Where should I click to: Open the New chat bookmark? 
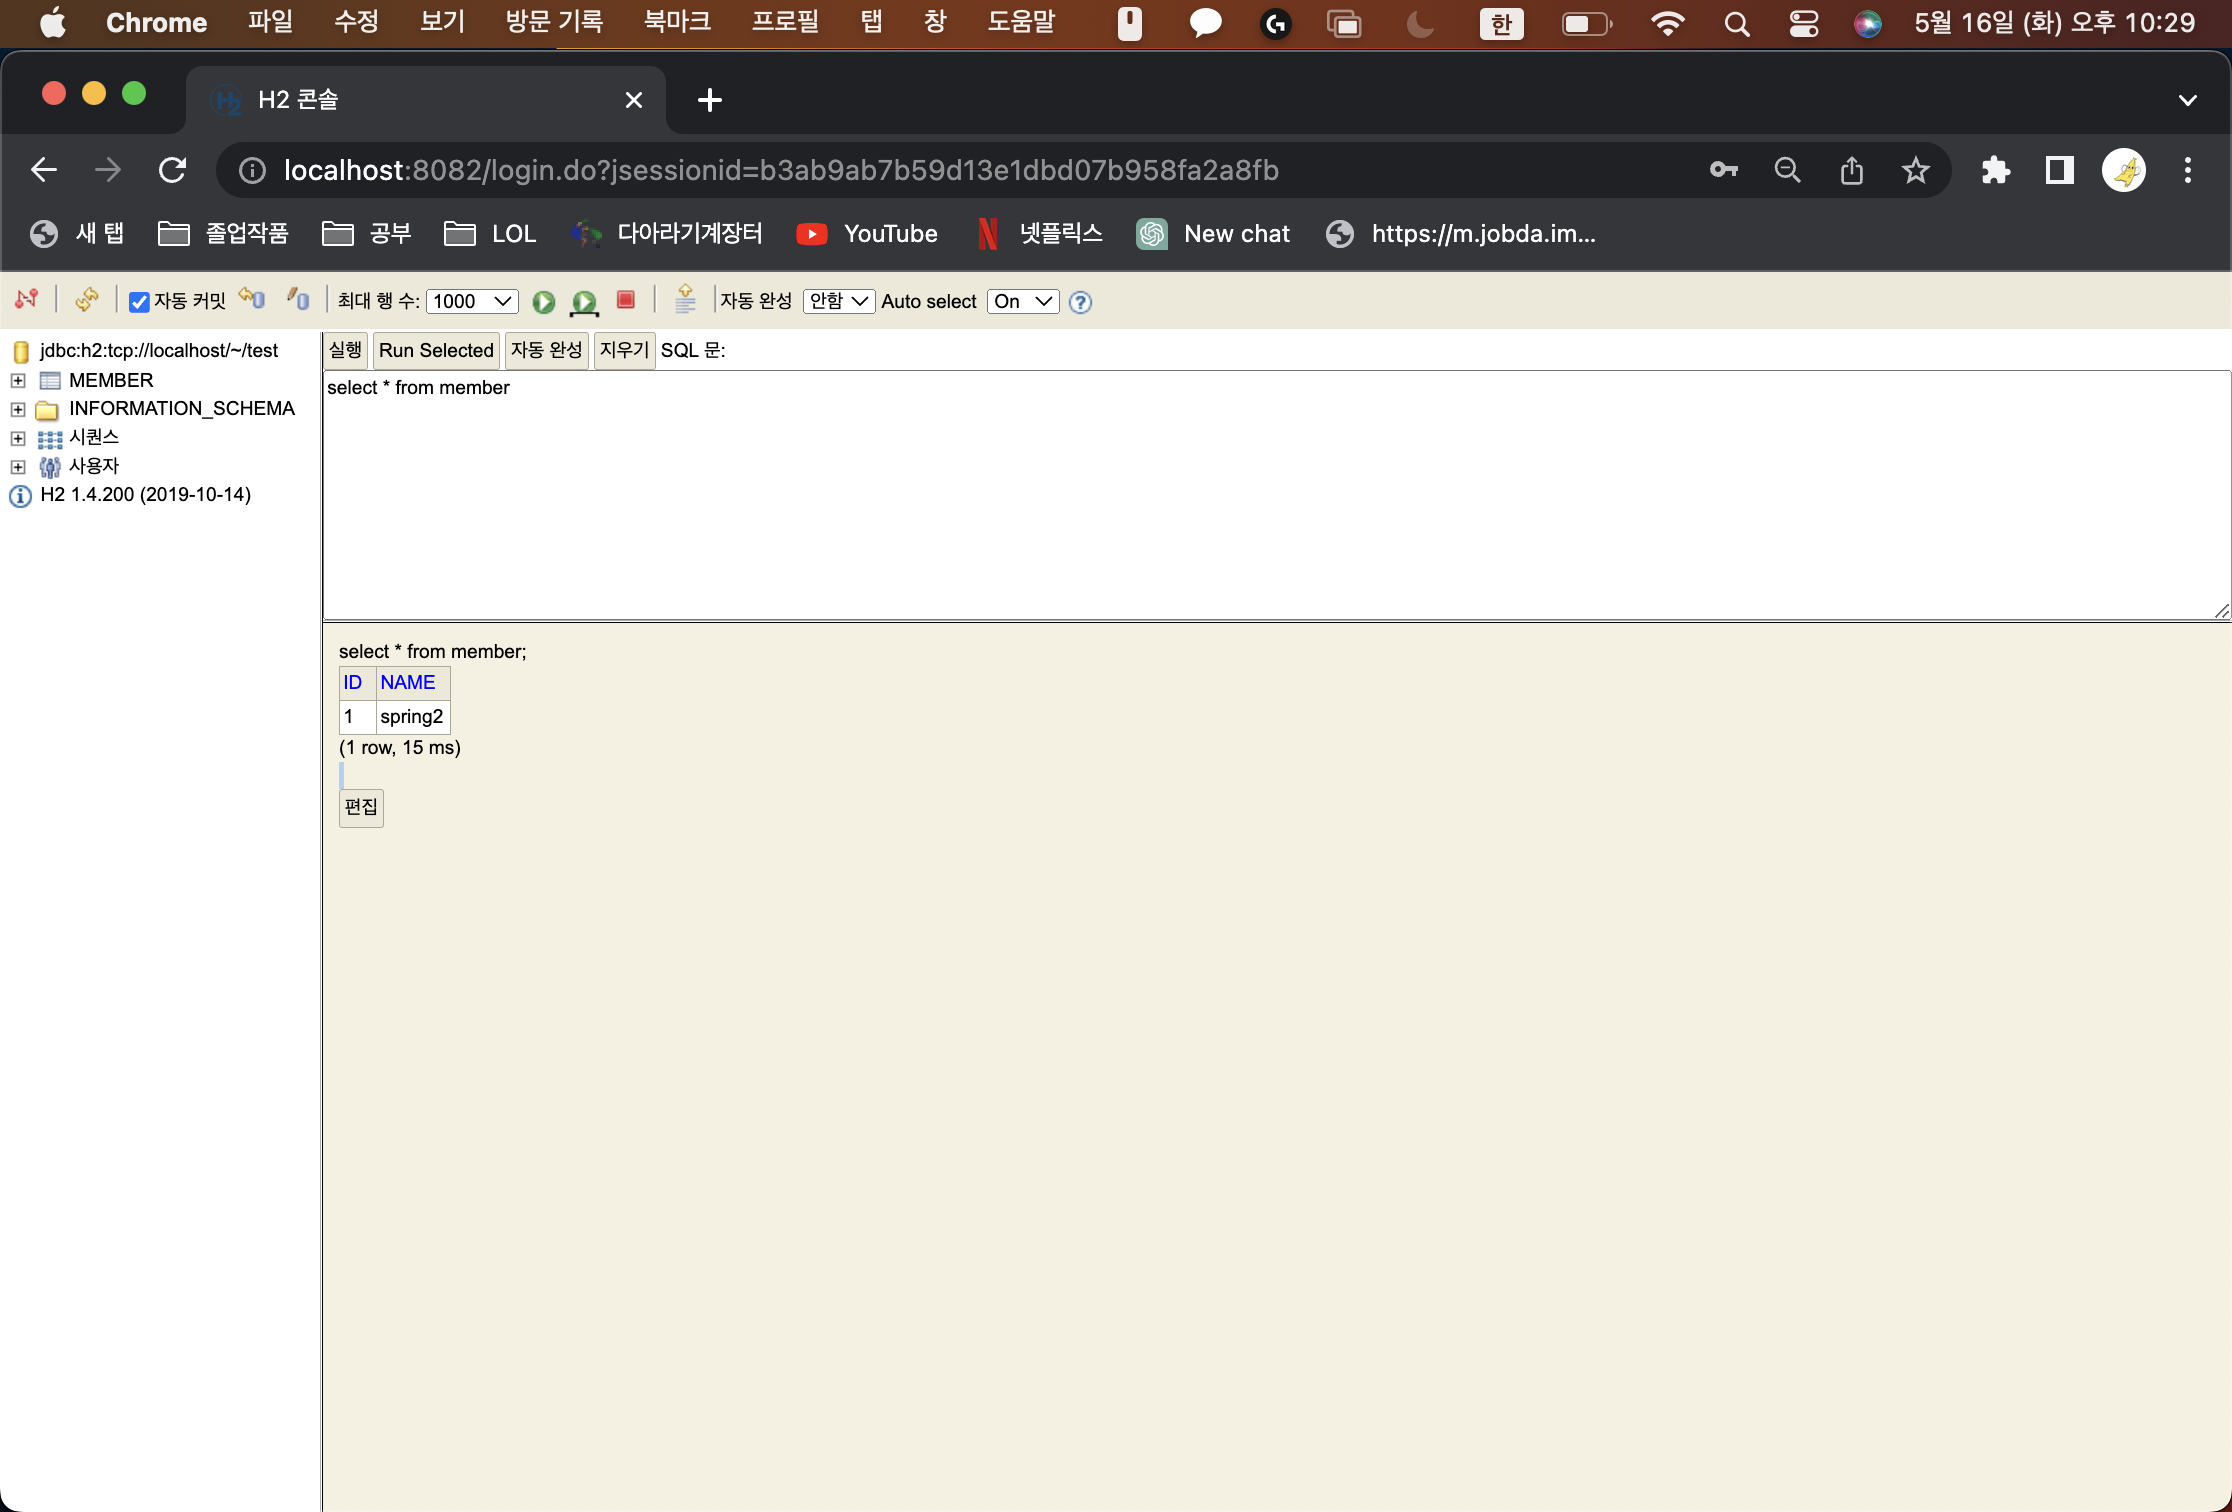1214,234
